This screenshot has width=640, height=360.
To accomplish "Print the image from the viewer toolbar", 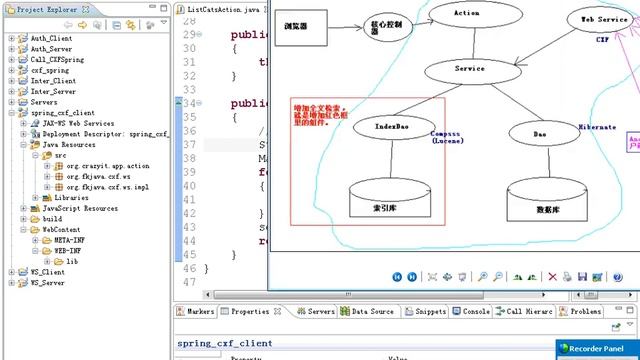I will pyautogui.click(x=567, y=277).
